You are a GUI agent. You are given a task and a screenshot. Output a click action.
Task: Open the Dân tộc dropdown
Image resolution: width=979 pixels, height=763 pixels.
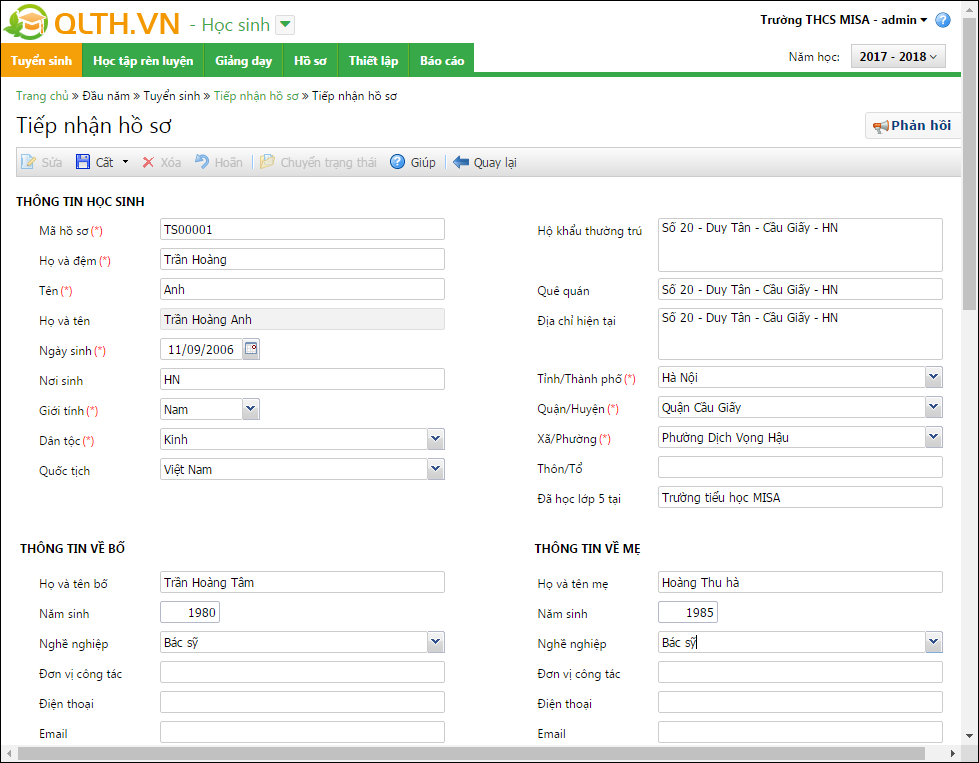click(x=436, y=440)
